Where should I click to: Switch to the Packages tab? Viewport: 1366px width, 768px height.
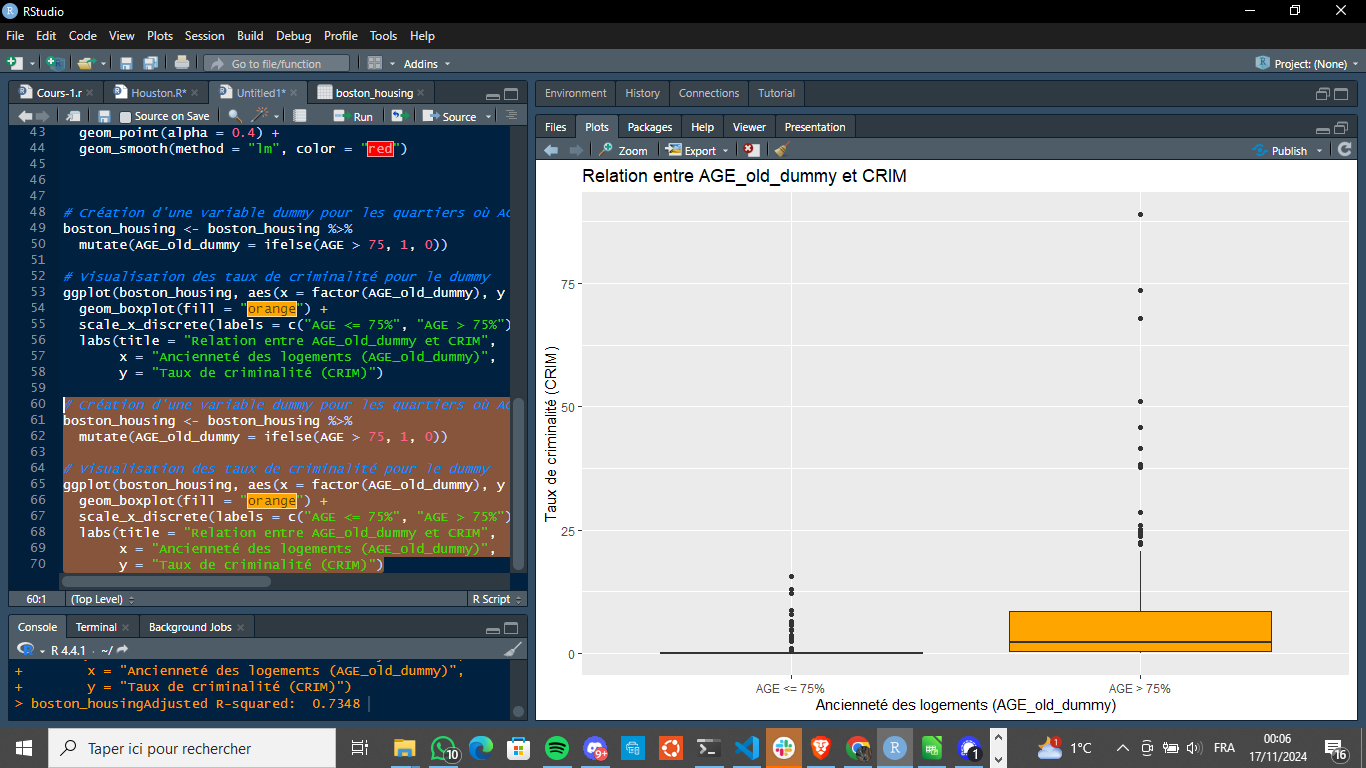(649, 127)
